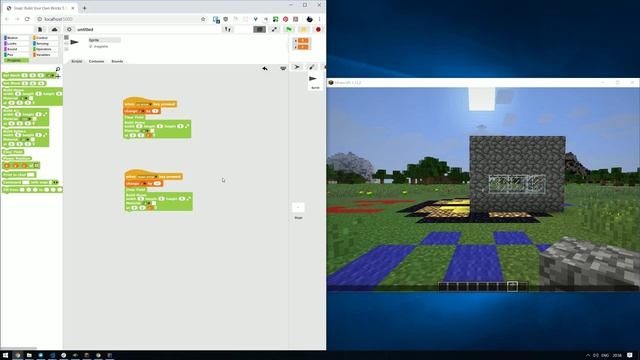Toggle the draggable checkbox for the sprite
This screenshot has height=360, width=640.
coord(91,47)
